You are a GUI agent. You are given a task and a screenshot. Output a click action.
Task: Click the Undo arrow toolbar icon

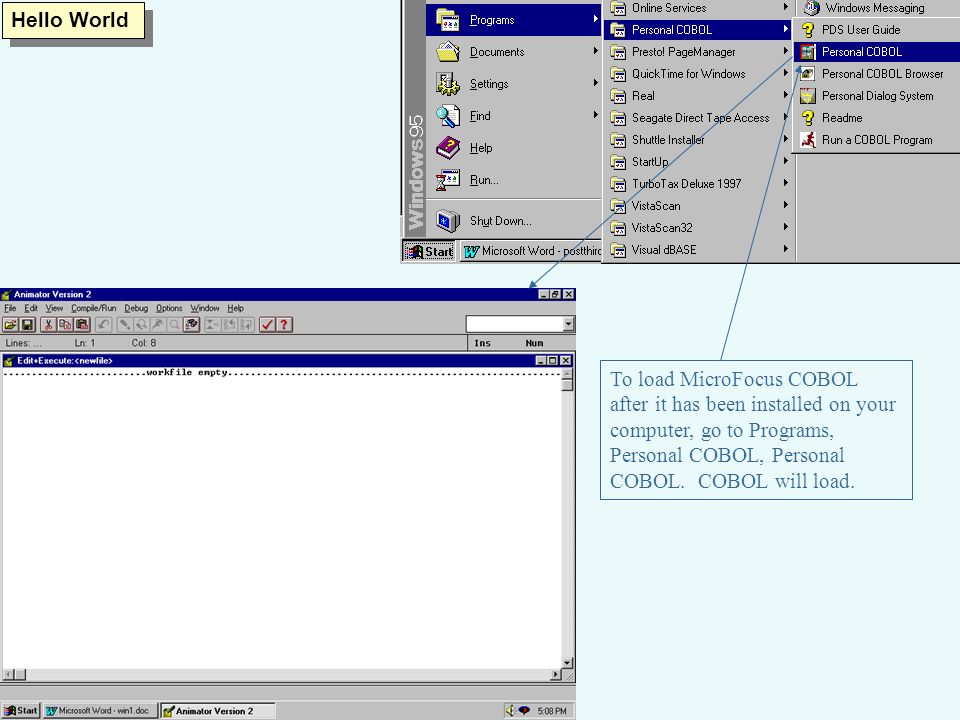pos(103,324)
